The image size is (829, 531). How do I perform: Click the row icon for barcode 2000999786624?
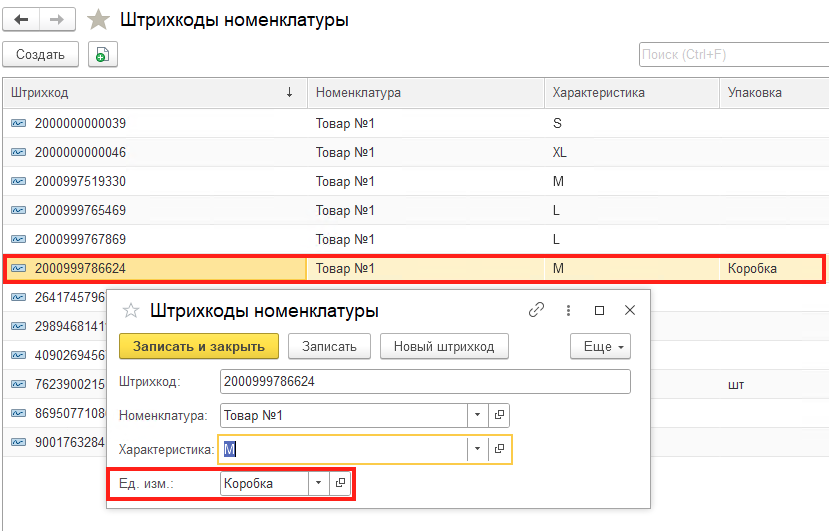tap(19, 269)
